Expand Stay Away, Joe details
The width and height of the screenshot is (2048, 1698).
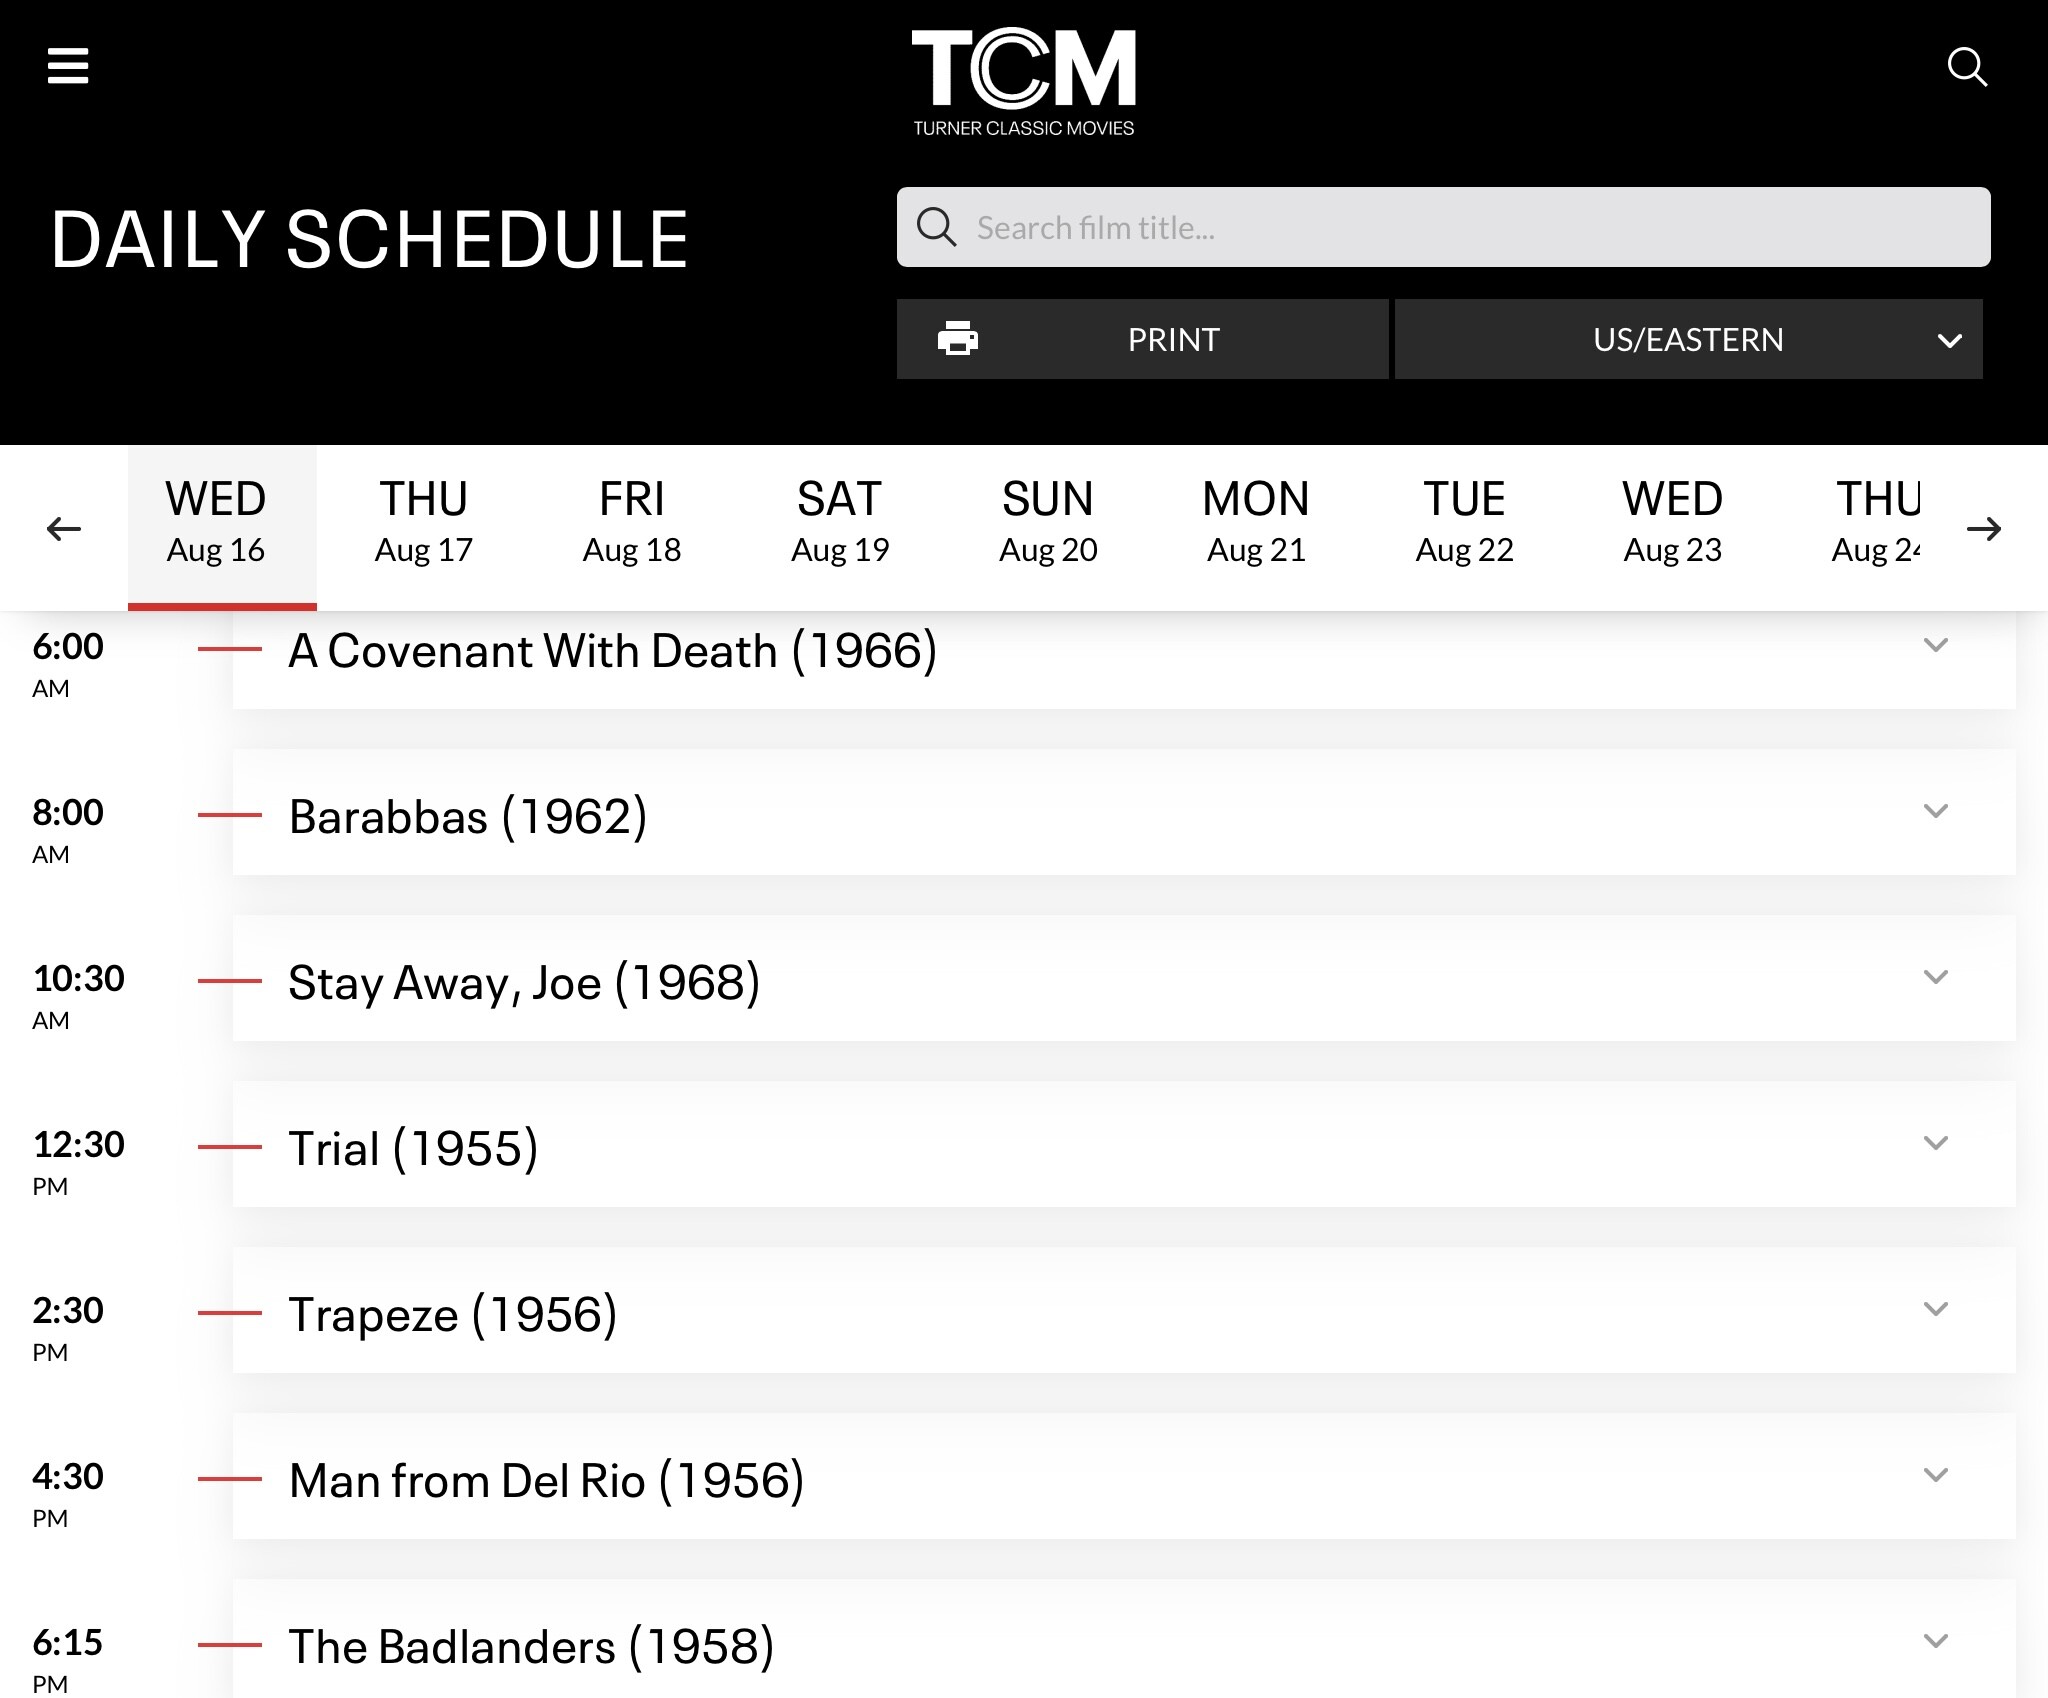[x=1936, y=977]
